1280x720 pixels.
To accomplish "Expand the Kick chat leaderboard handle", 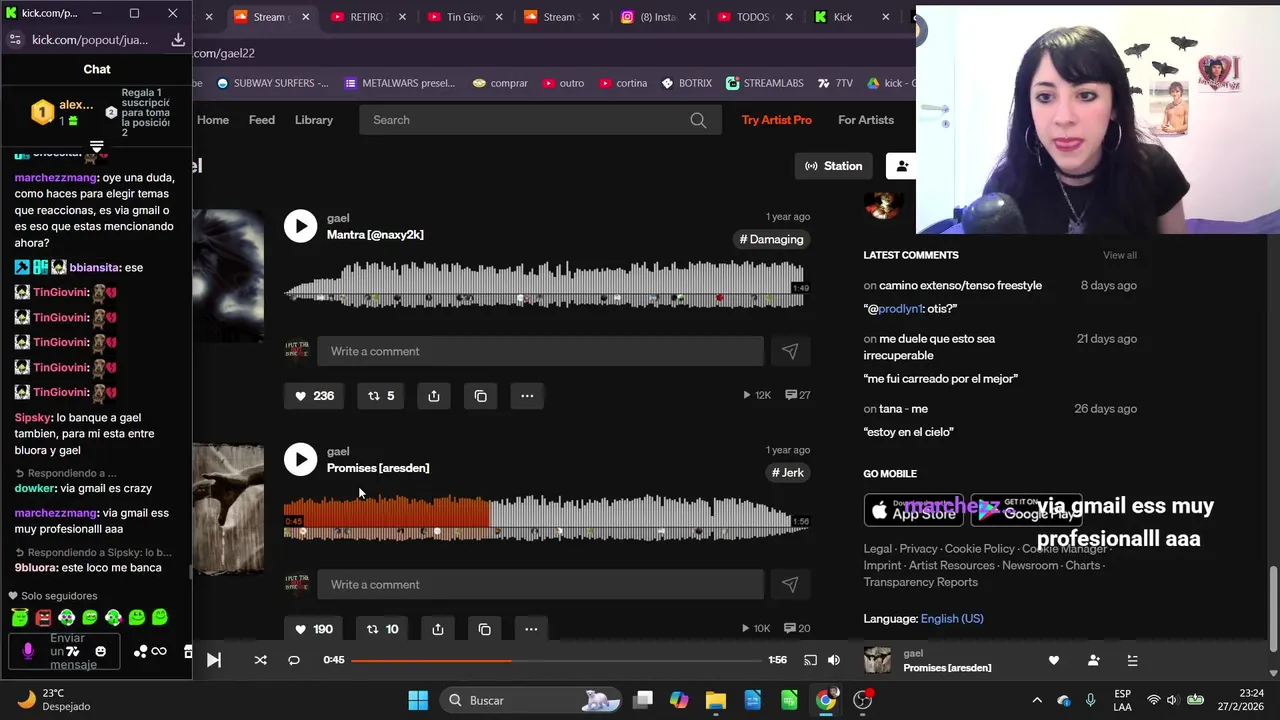I will pyautogui.click(x=96, y=147).
